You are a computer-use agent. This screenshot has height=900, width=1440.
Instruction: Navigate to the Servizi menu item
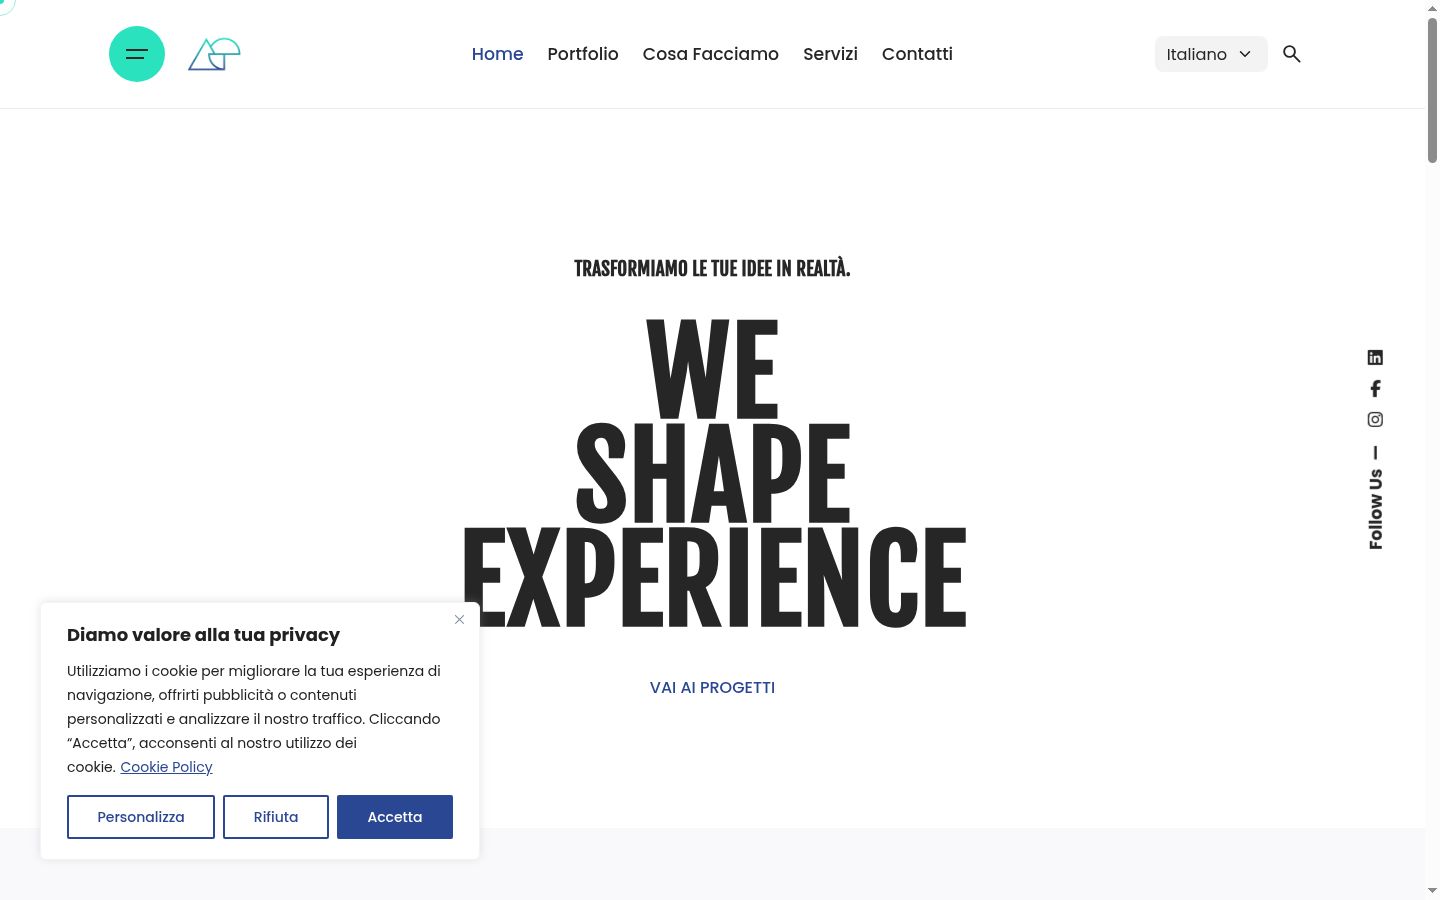(830, 54)
